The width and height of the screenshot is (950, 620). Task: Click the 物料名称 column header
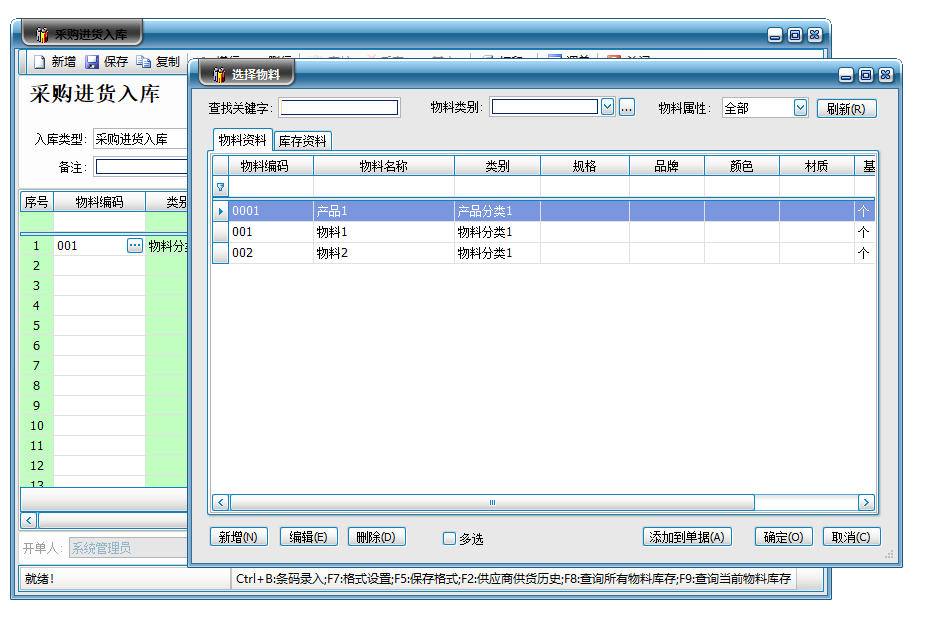coord(384,166)
